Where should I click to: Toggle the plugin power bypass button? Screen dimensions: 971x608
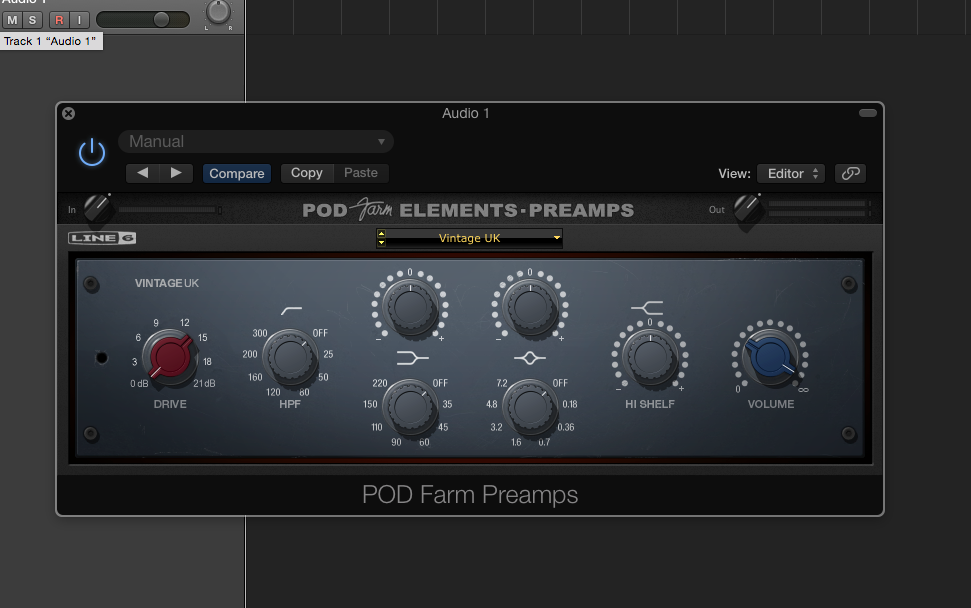[92, 152]
